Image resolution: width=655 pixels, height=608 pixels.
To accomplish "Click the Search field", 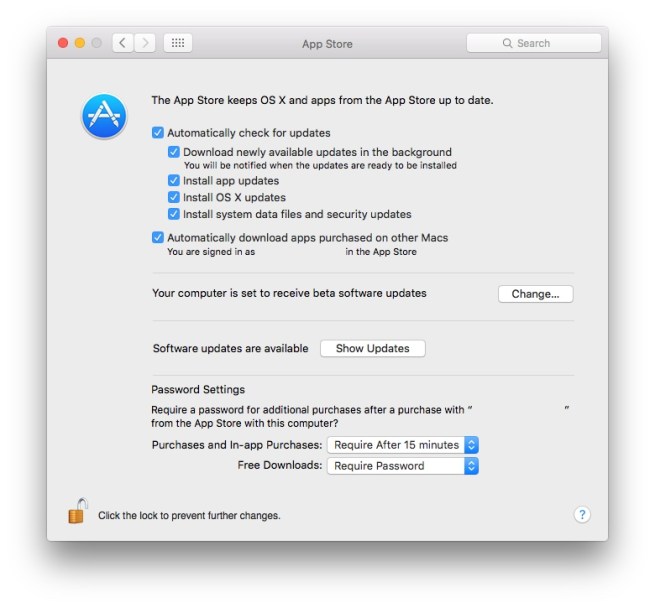I will (x=534, y=43).
